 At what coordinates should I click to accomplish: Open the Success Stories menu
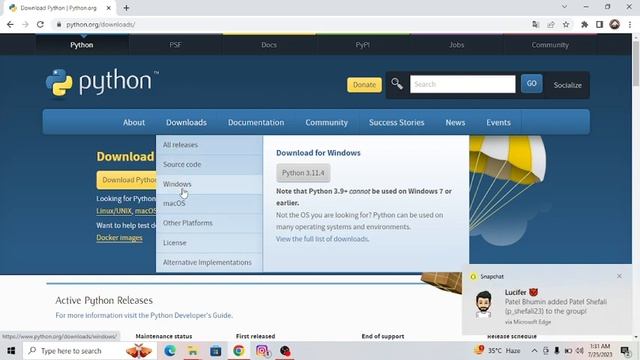396,122
